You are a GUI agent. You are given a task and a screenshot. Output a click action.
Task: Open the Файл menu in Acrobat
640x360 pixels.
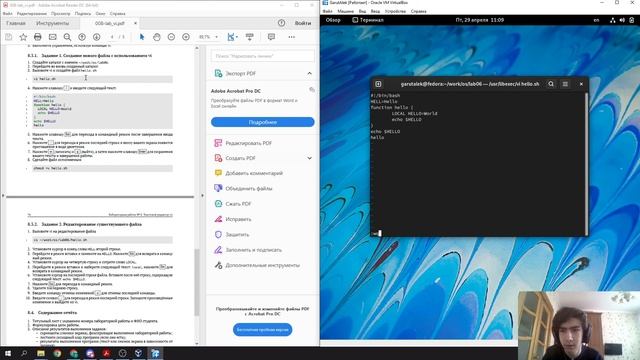point(7,13)
